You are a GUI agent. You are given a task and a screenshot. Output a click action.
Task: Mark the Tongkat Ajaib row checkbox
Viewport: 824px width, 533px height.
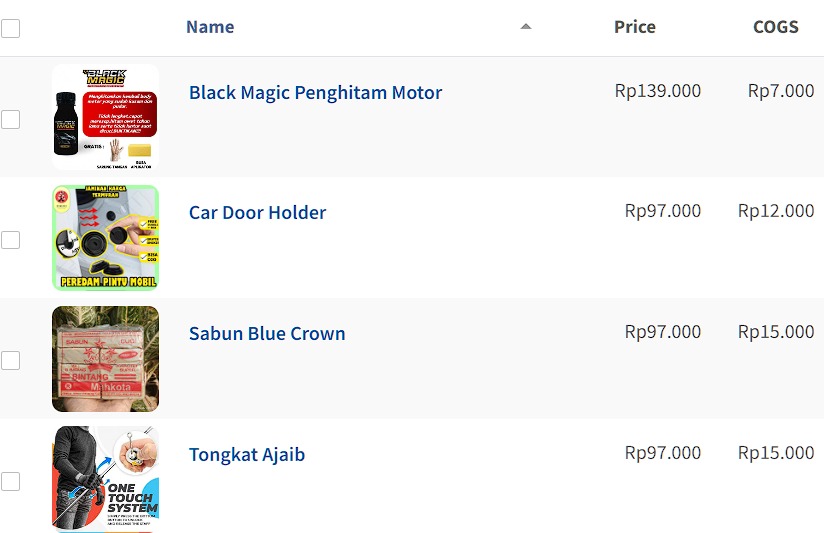pyautogui.click(x=10, y=482)
